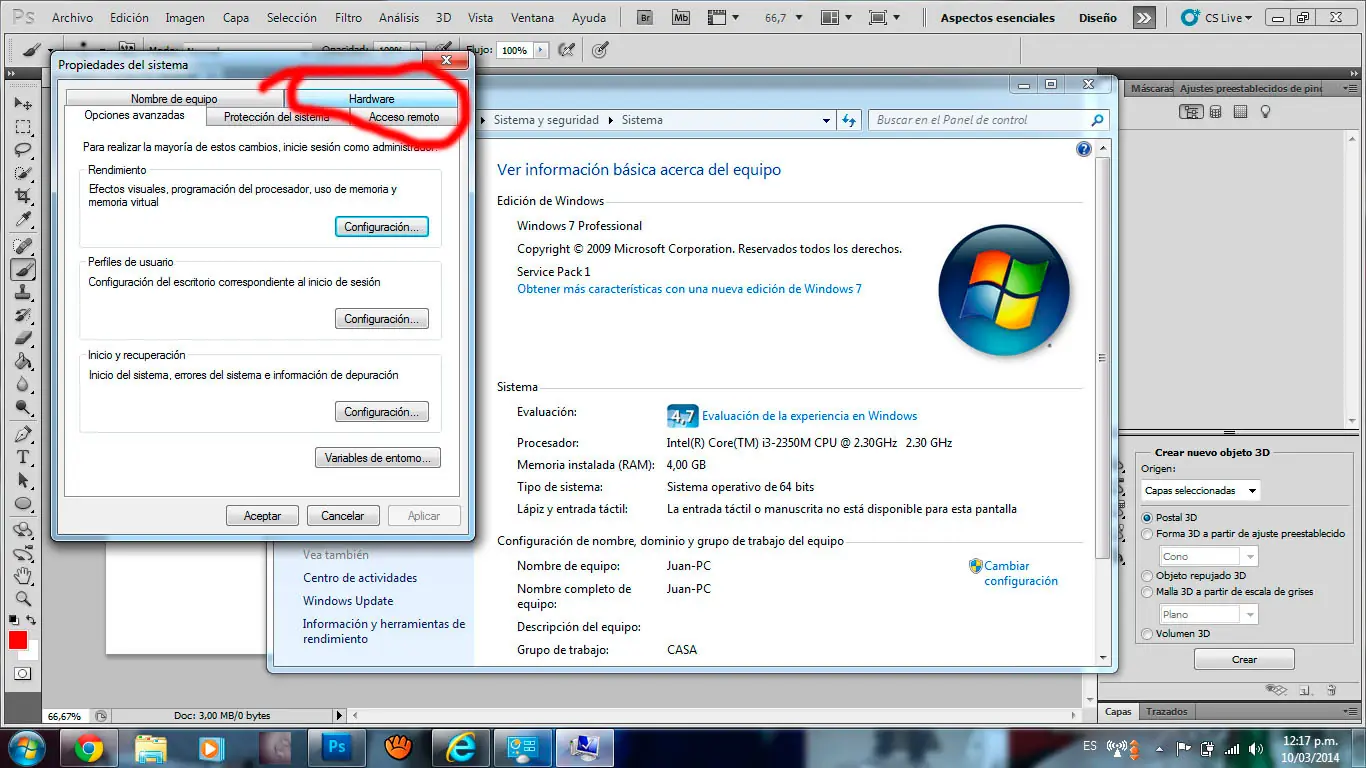This screenshot has width=1366, height=768.
Task: Switch to the Nombre de equipo tab
Action: point(174,99)
